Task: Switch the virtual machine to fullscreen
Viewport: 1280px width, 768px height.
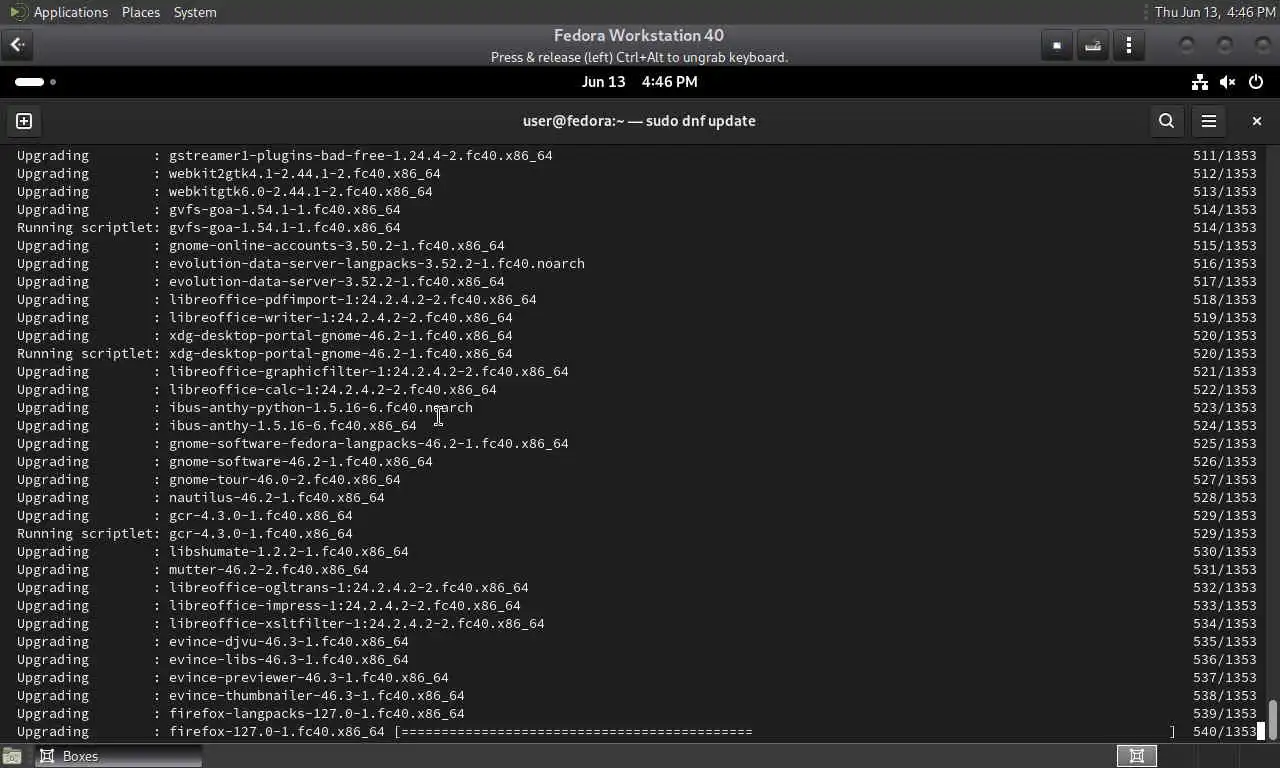Action: (x=1057, y=45)
